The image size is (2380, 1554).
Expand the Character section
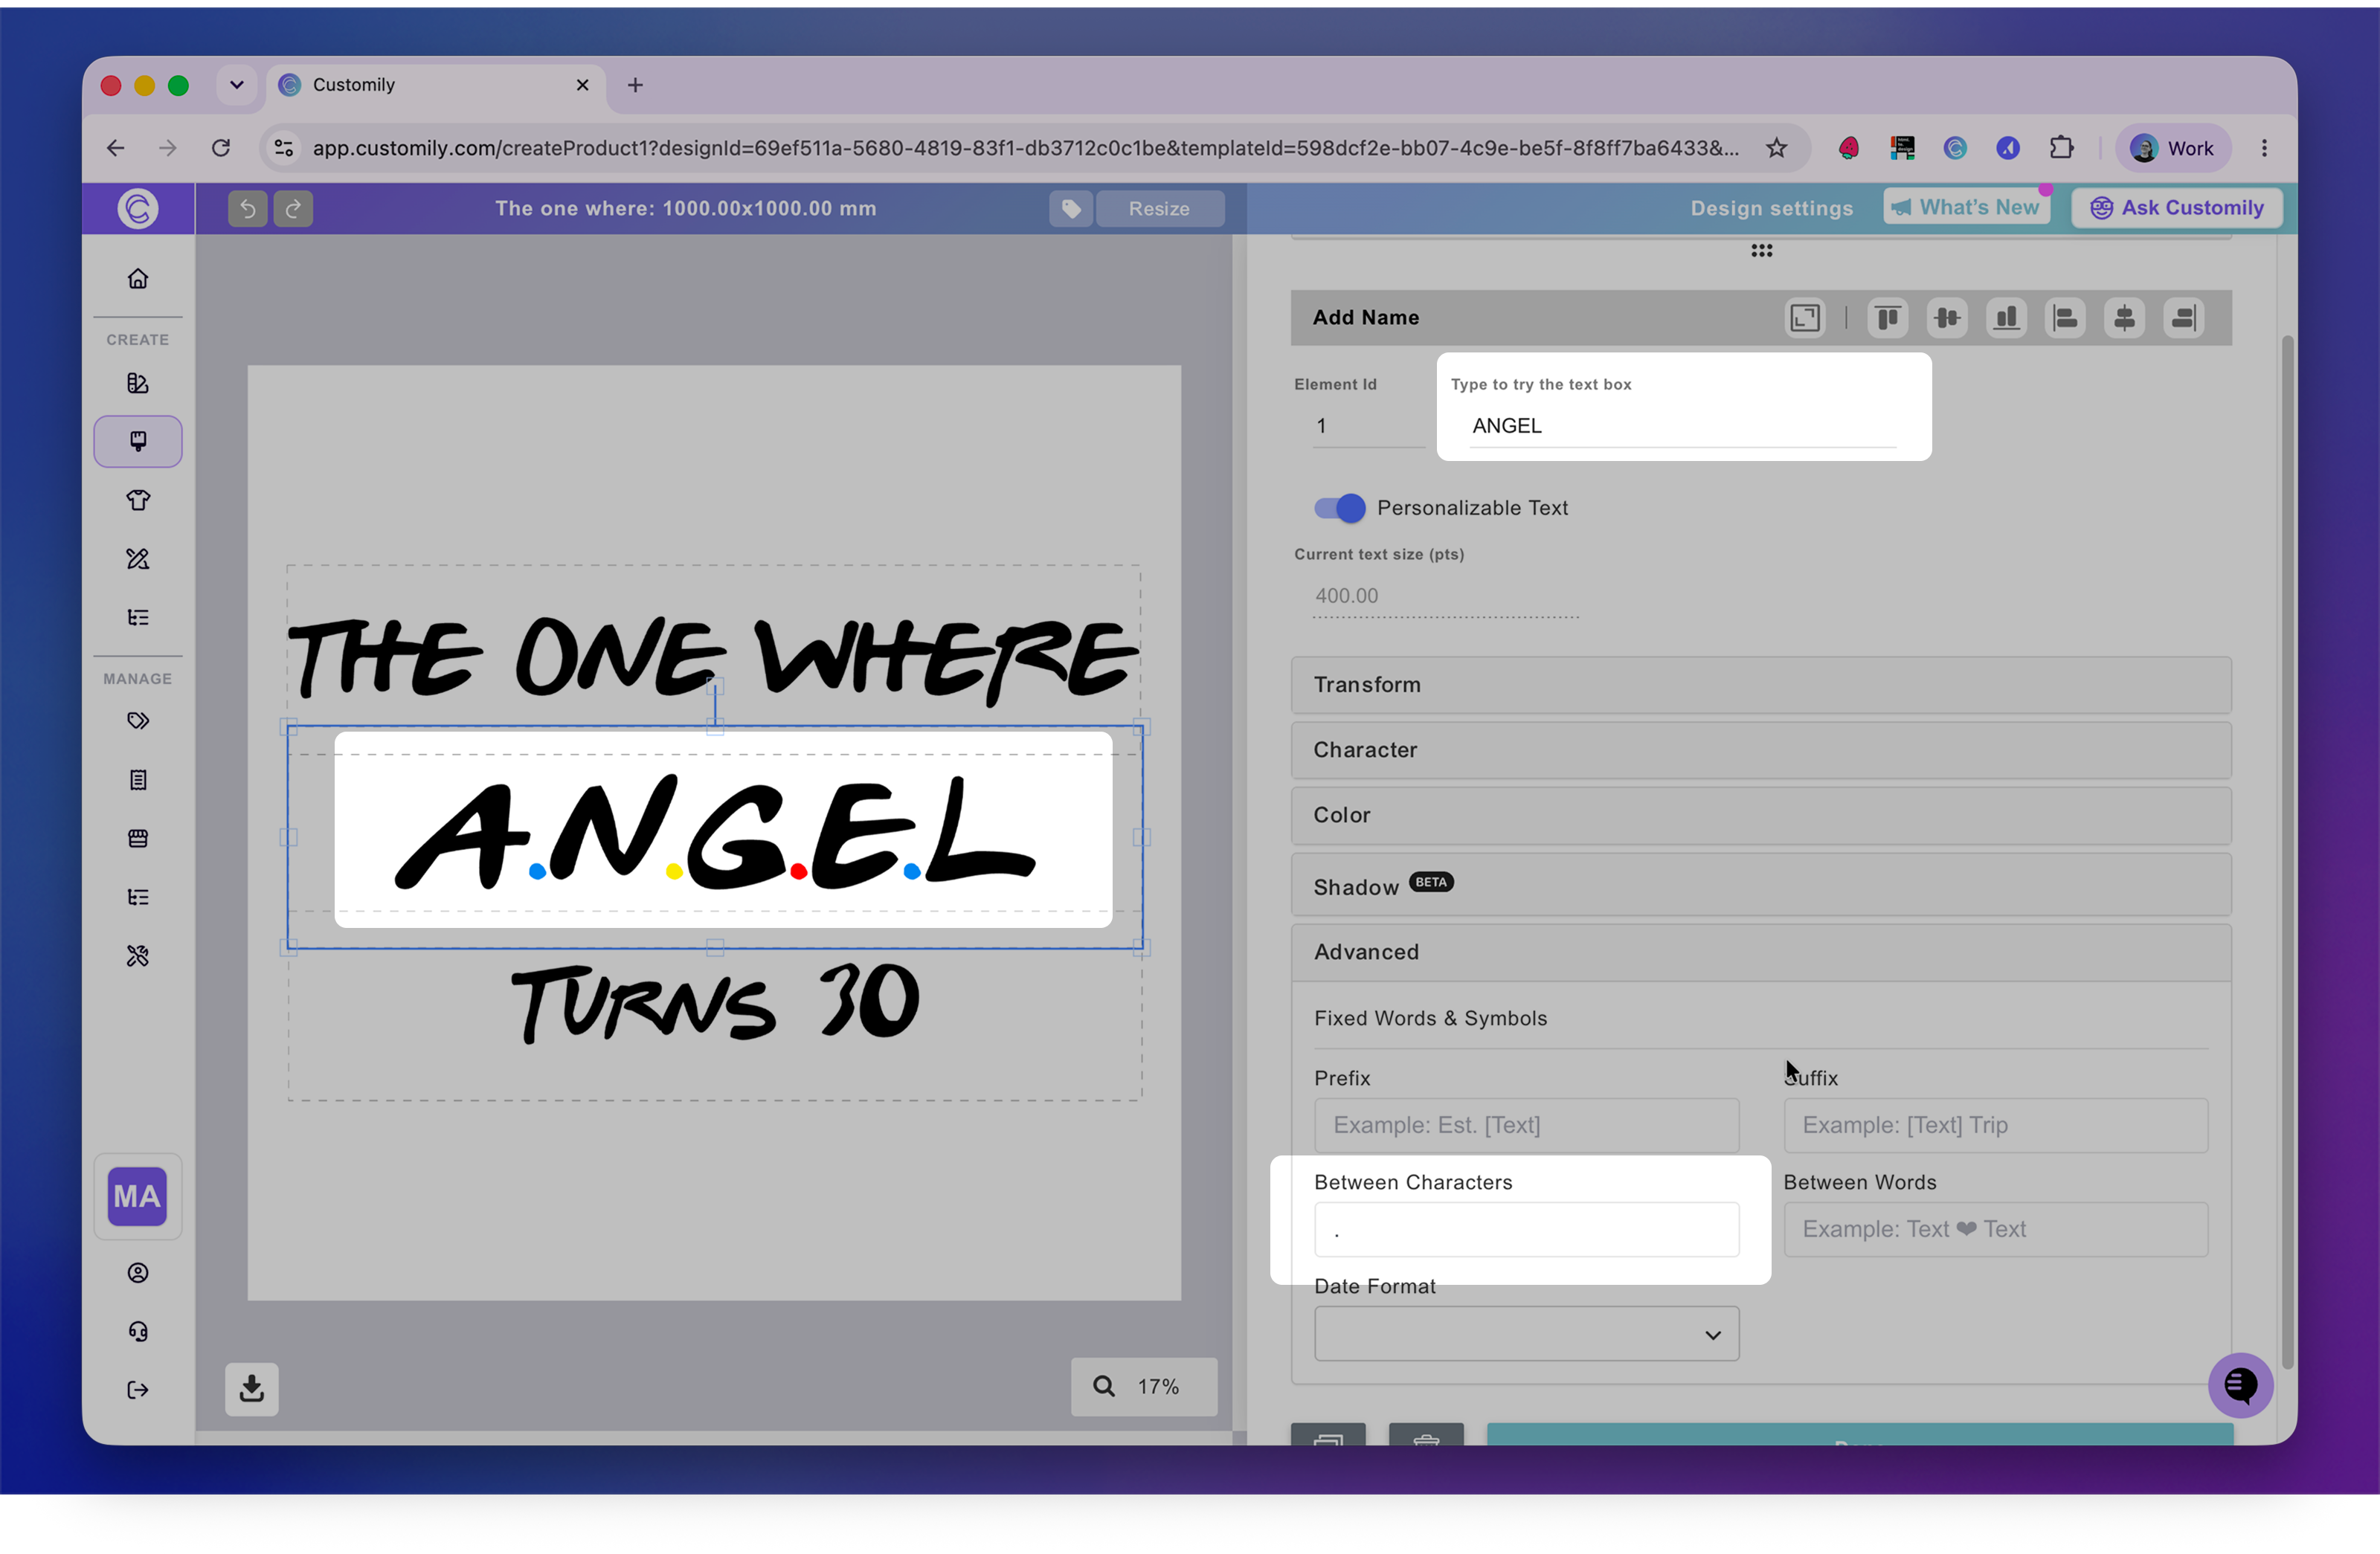pyautogui.click(x=1761, y=750)
